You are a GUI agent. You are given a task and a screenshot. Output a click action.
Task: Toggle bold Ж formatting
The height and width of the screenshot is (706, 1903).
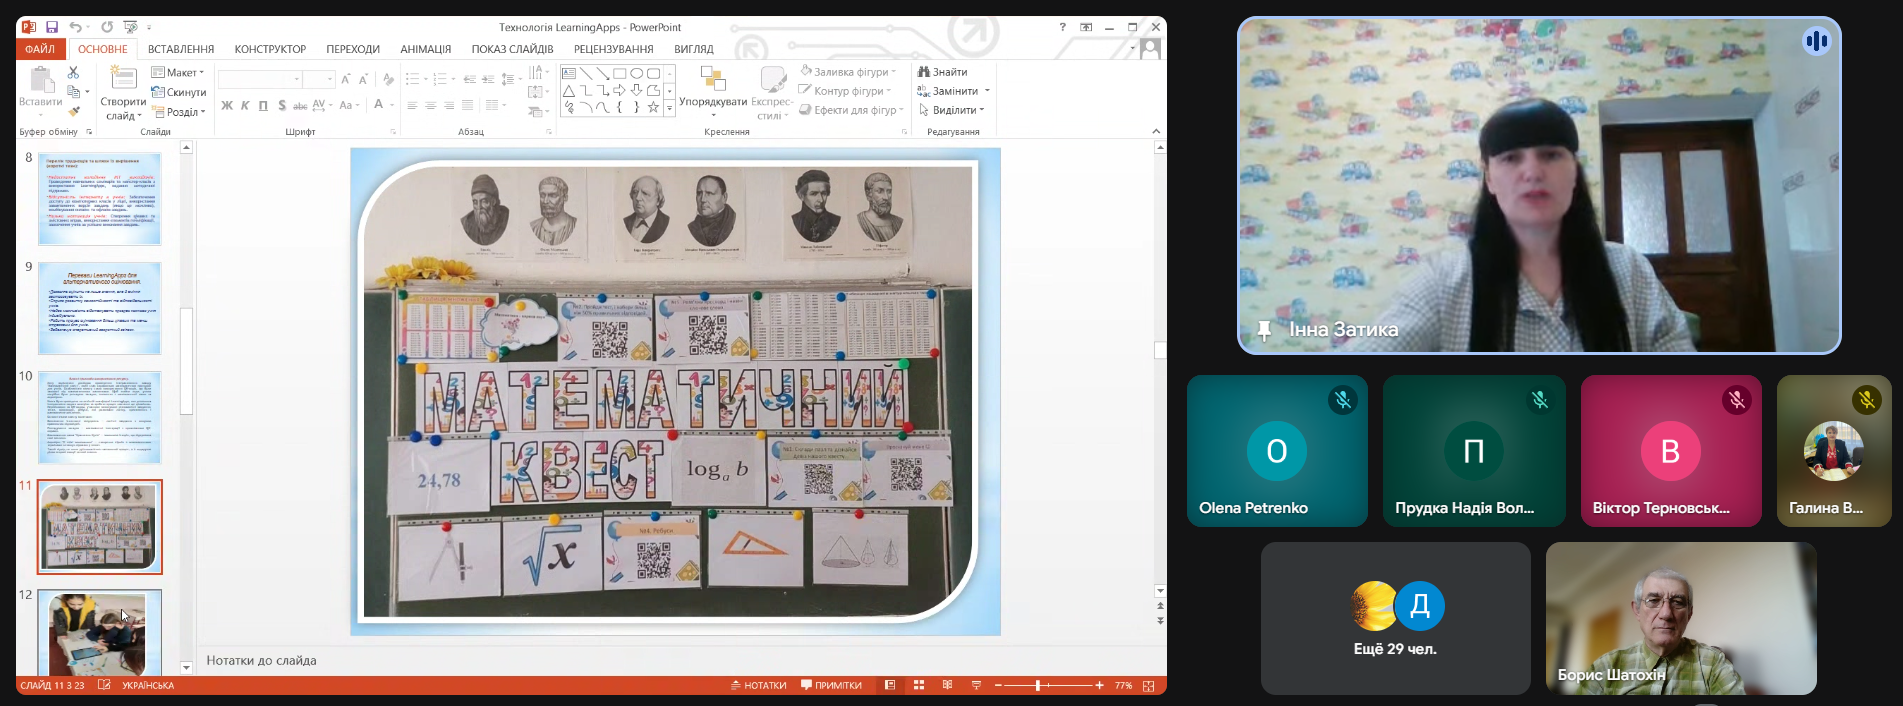coord(227,105)
